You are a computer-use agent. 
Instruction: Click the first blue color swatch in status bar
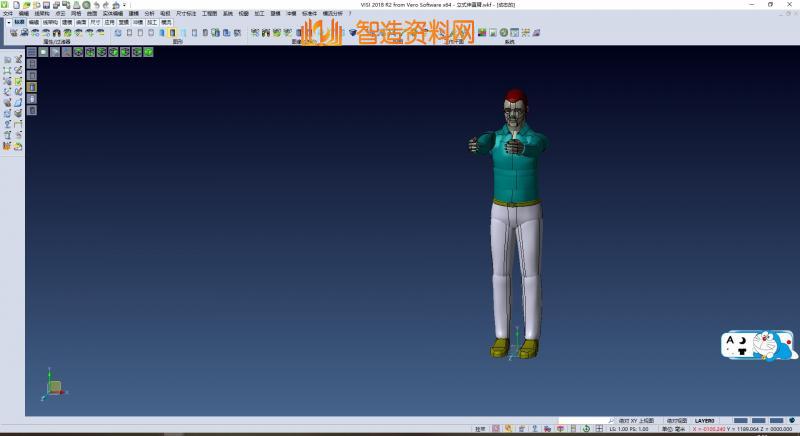[741, 421]
